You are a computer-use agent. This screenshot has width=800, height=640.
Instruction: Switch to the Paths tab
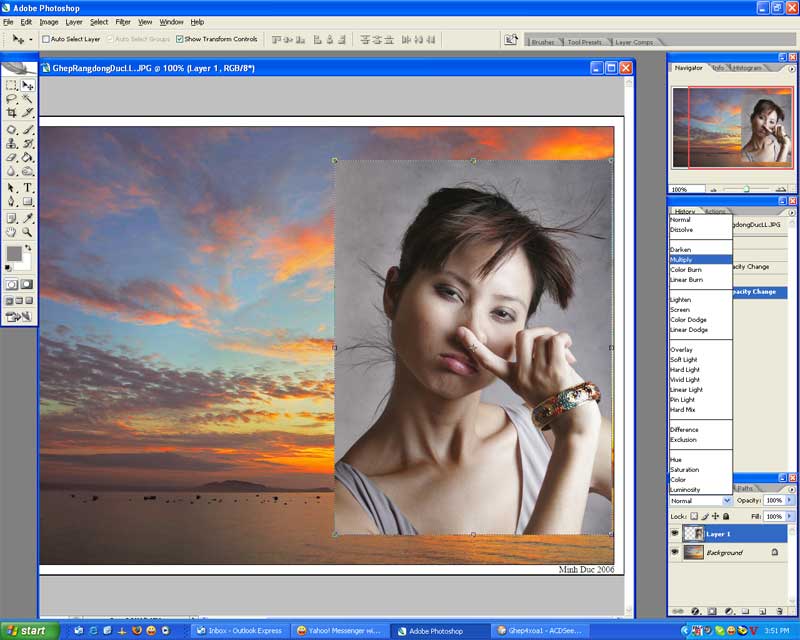click(x=744, y=488)
